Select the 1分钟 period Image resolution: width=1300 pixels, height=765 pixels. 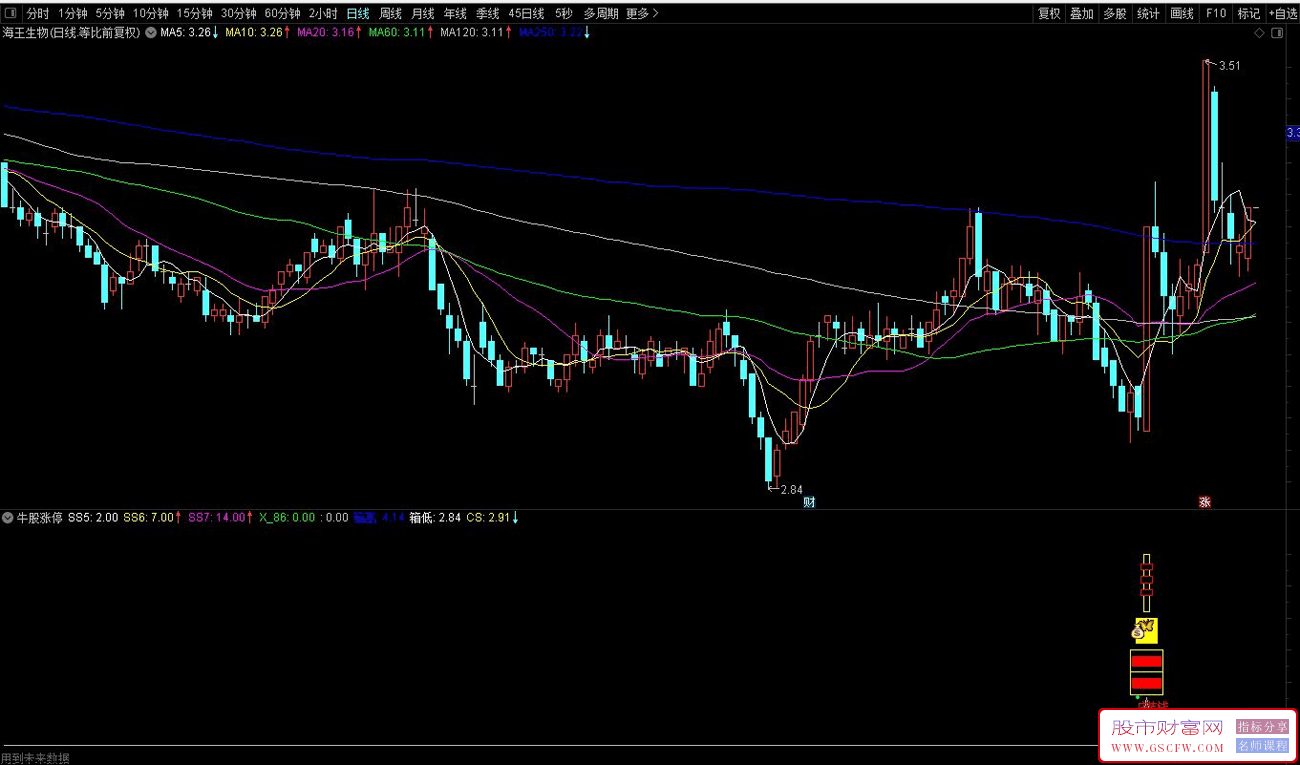(x=72, y=14)
